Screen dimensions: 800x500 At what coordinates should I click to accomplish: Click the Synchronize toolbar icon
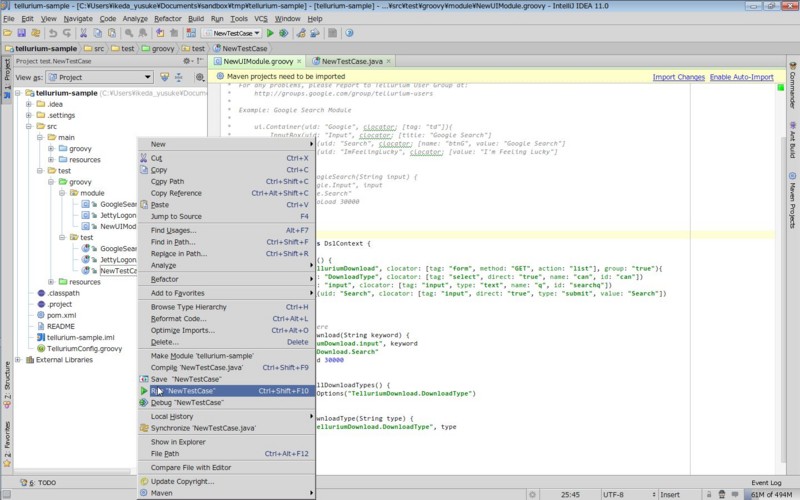pos(36,33)
